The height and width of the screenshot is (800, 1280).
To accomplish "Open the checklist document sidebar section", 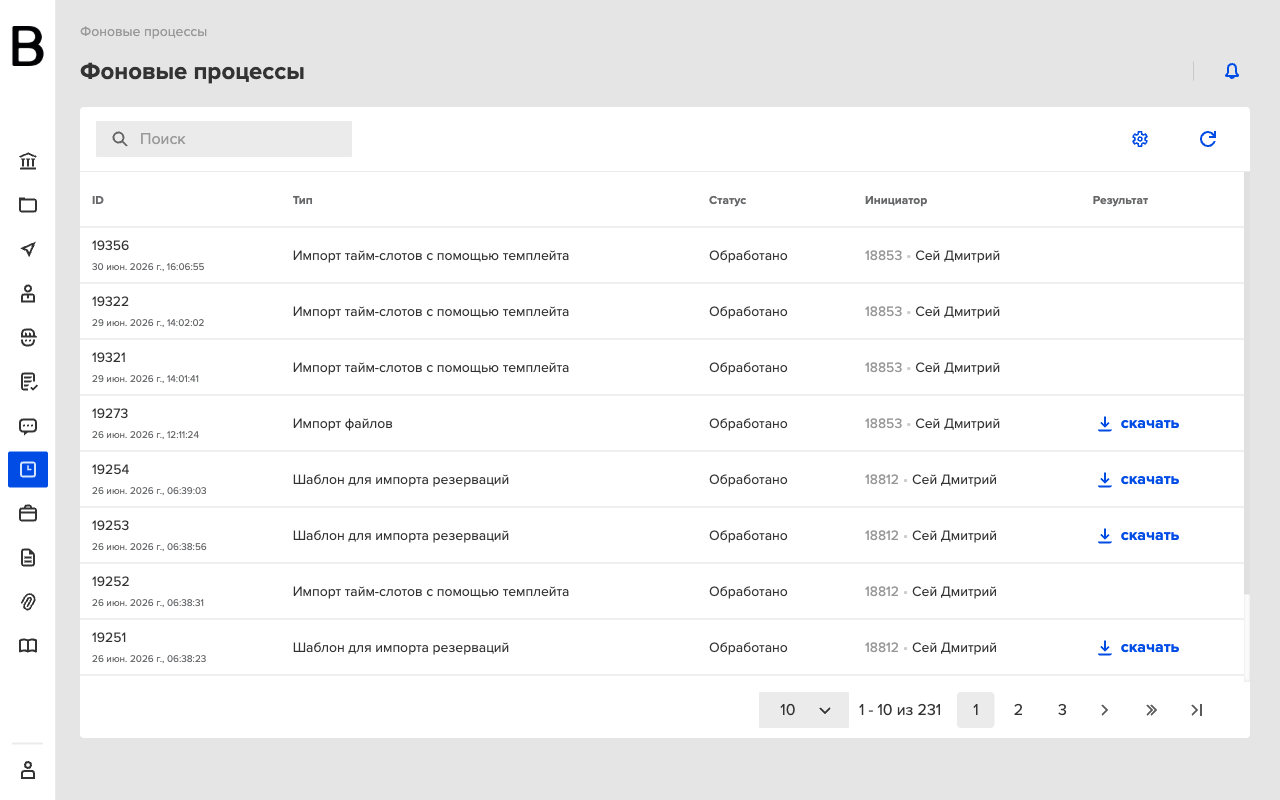I will coord(28,381).
